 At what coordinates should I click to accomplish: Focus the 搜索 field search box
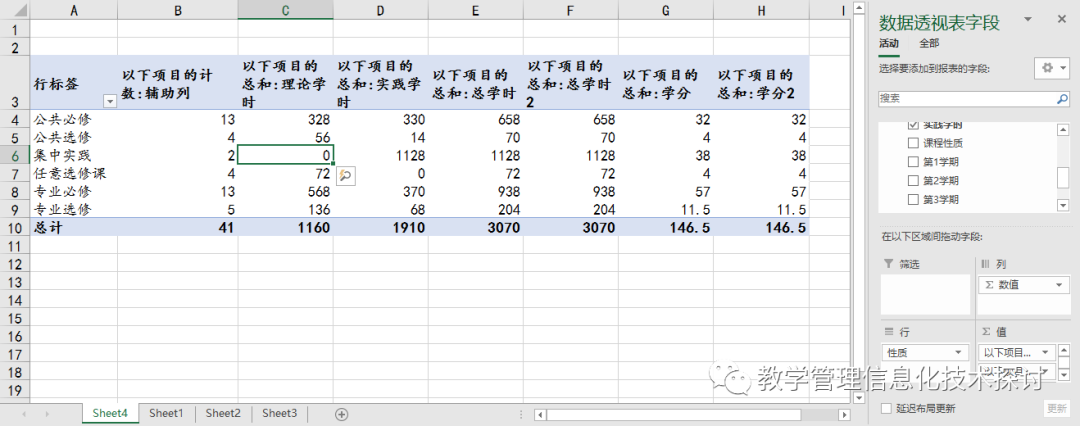pos(967,99)
